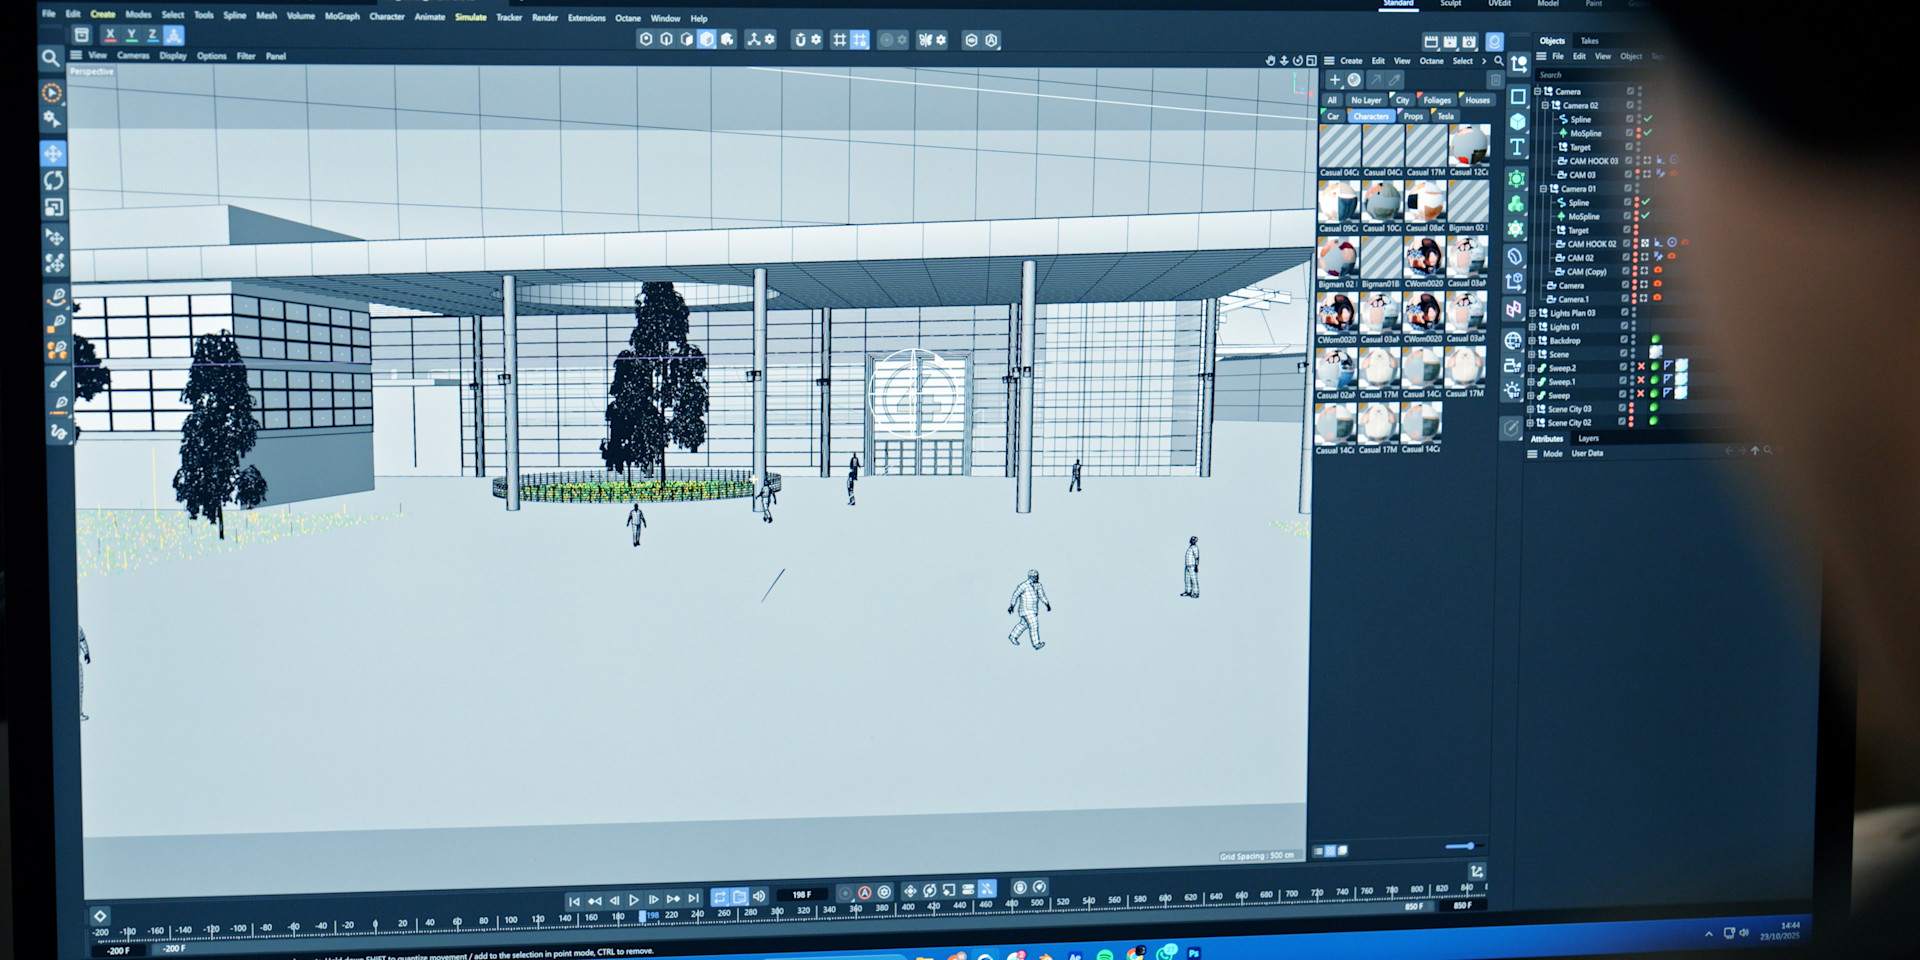Select the Rotate tool in left toolbar

pos(53,180)
